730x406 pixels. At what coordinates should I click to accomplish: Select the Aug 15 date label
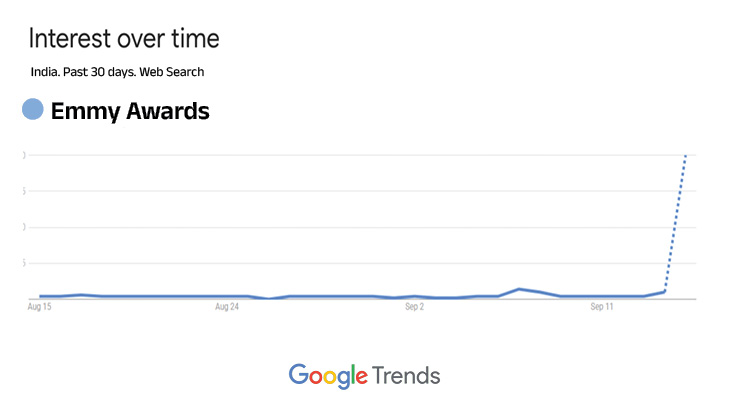click(39, 307)
